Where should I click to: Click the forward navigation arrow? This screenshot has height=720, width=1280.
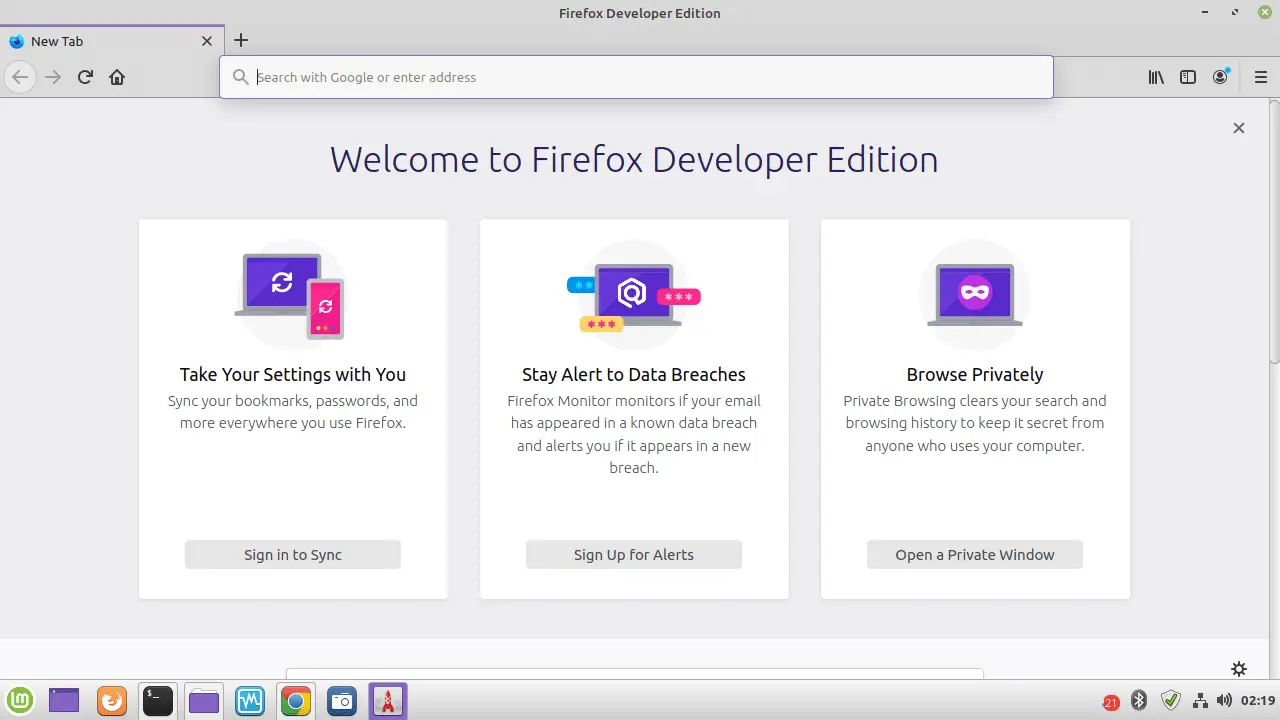(52, 77)
